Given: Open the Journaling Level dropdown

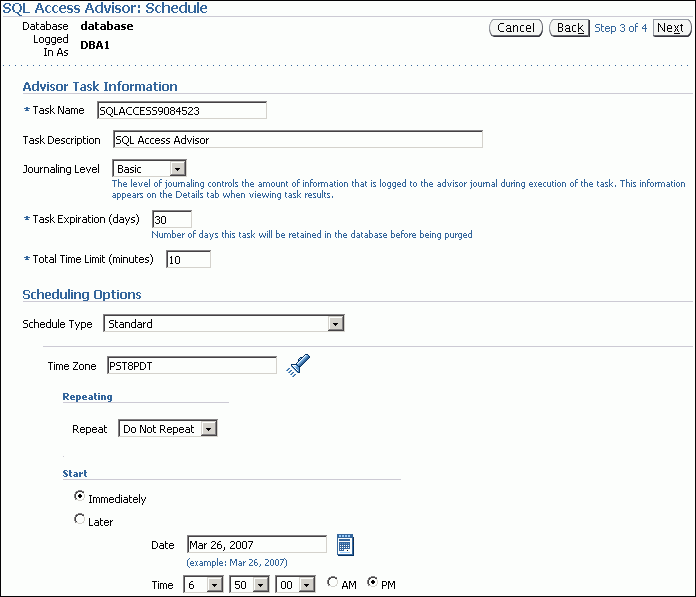Looking at the screenshot, I should [x=149, y=169].
